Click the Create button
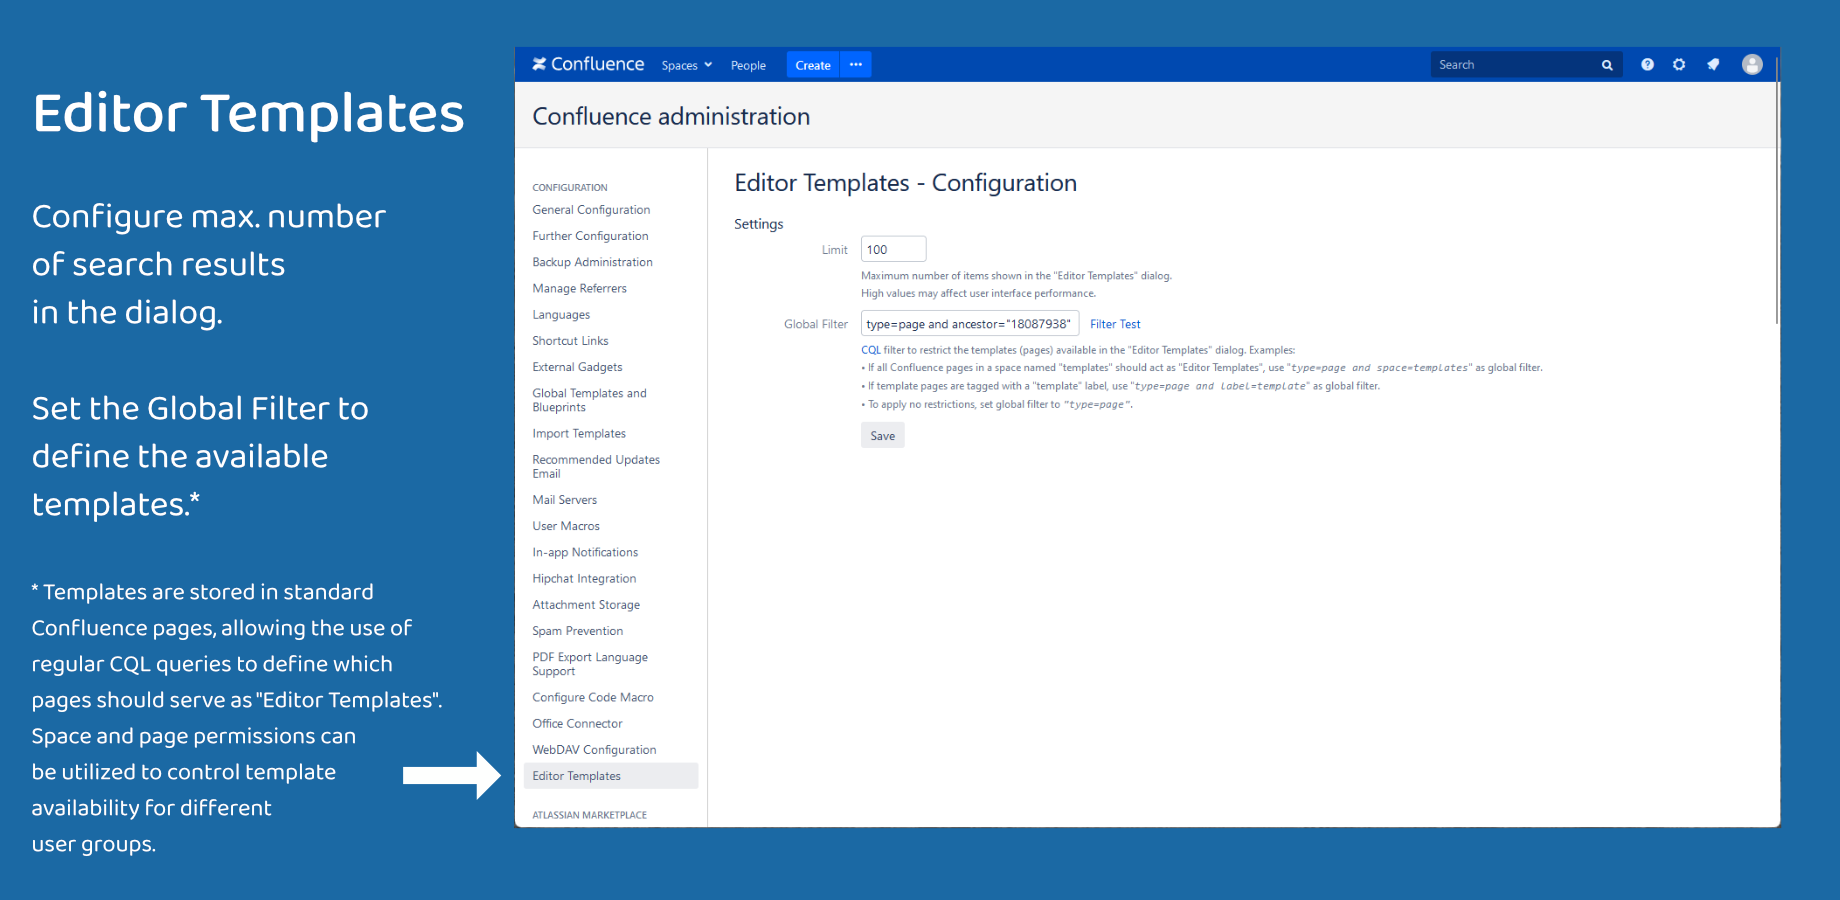Screen dimensions: 1840x900 pos(813,65)
